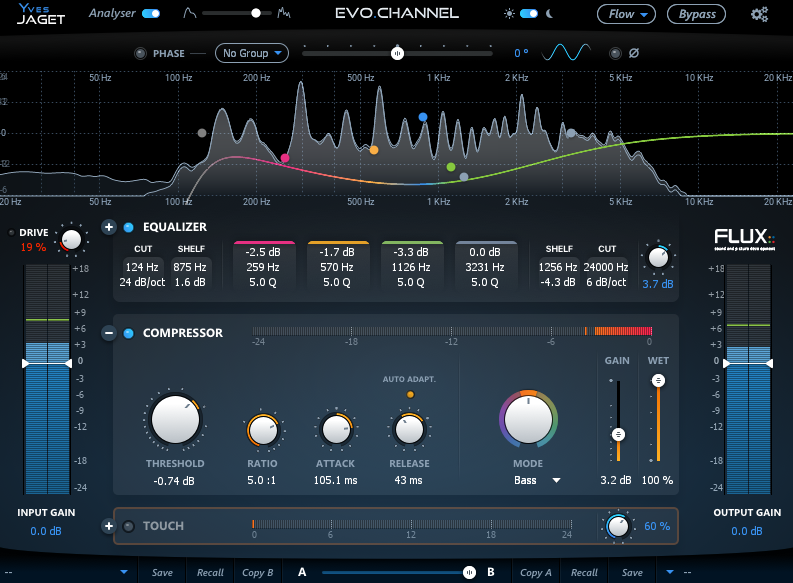
Task: Click the Ratio knob
Action: tap(263, 430)
